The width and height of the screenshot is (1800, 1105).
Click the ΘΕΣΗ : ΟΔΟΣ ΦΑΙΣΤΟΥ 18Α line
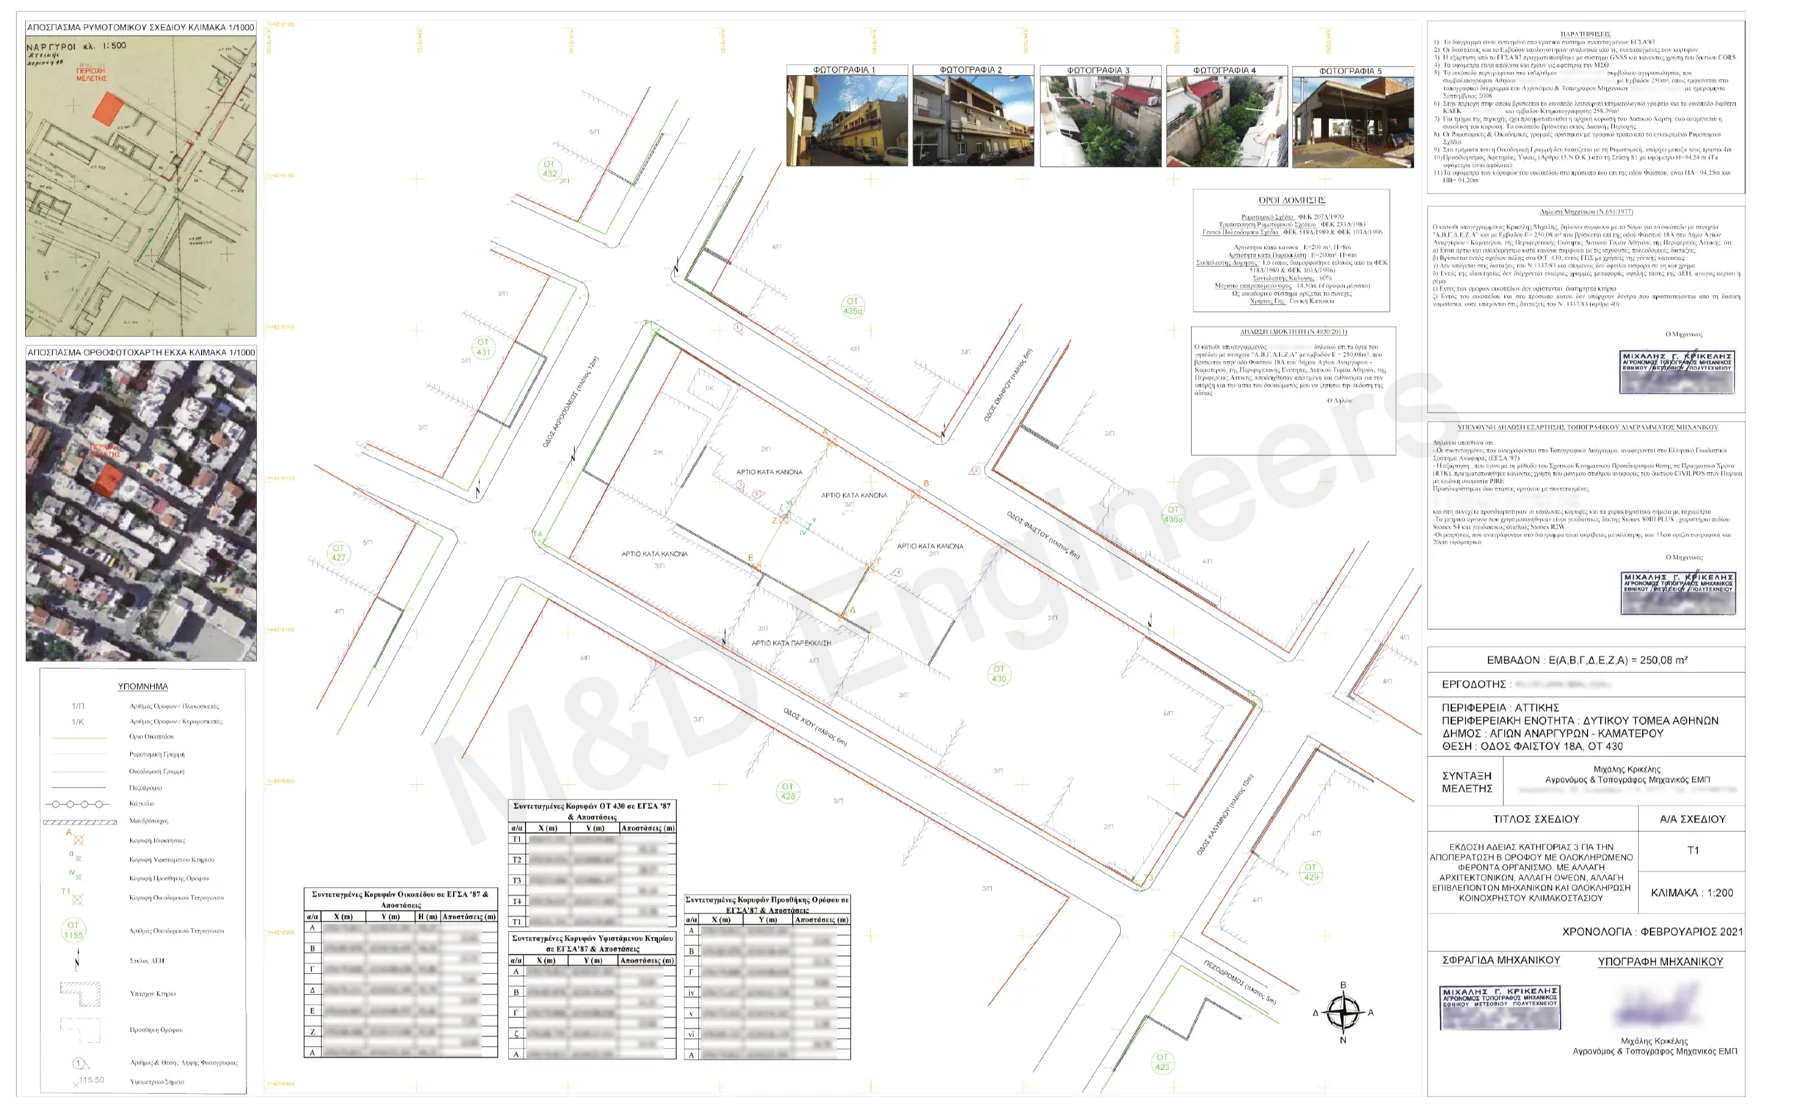coord(1532,746)
